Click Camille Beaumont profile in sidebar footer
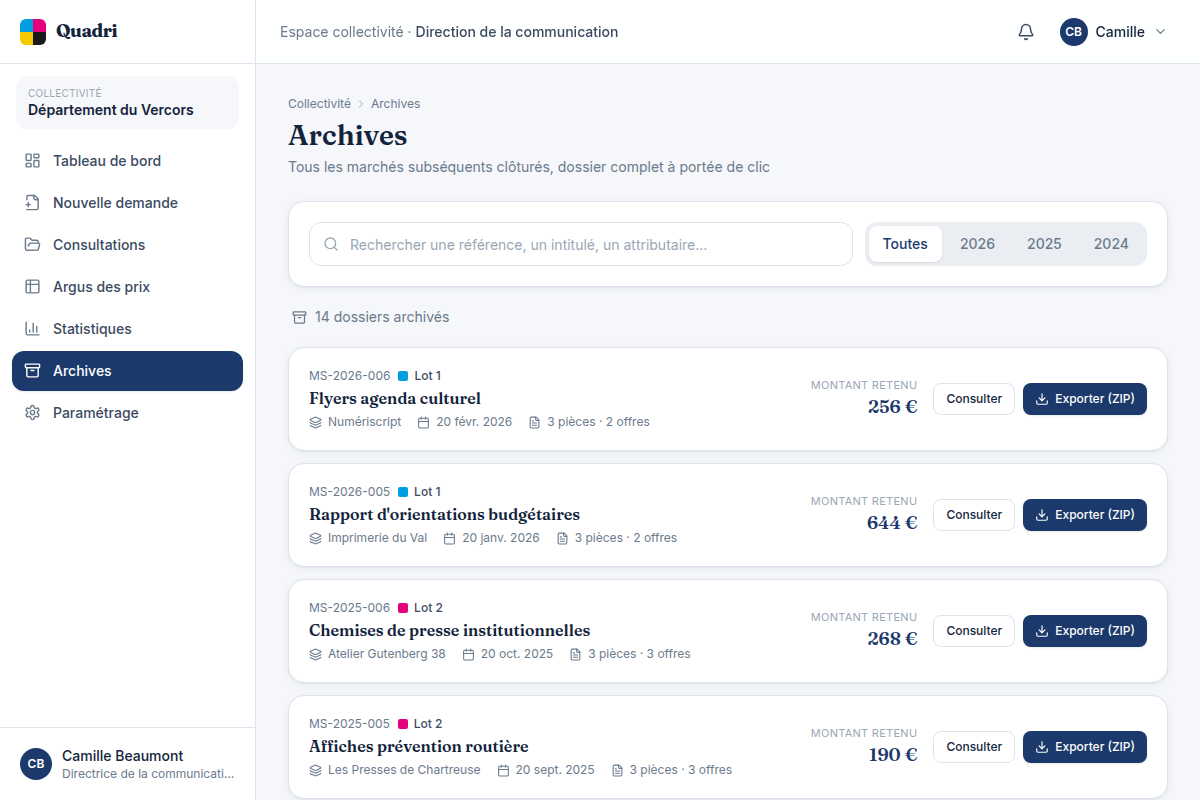This screenshot has height=800, width=1200. pyautogui.click(x=127, y=764)
